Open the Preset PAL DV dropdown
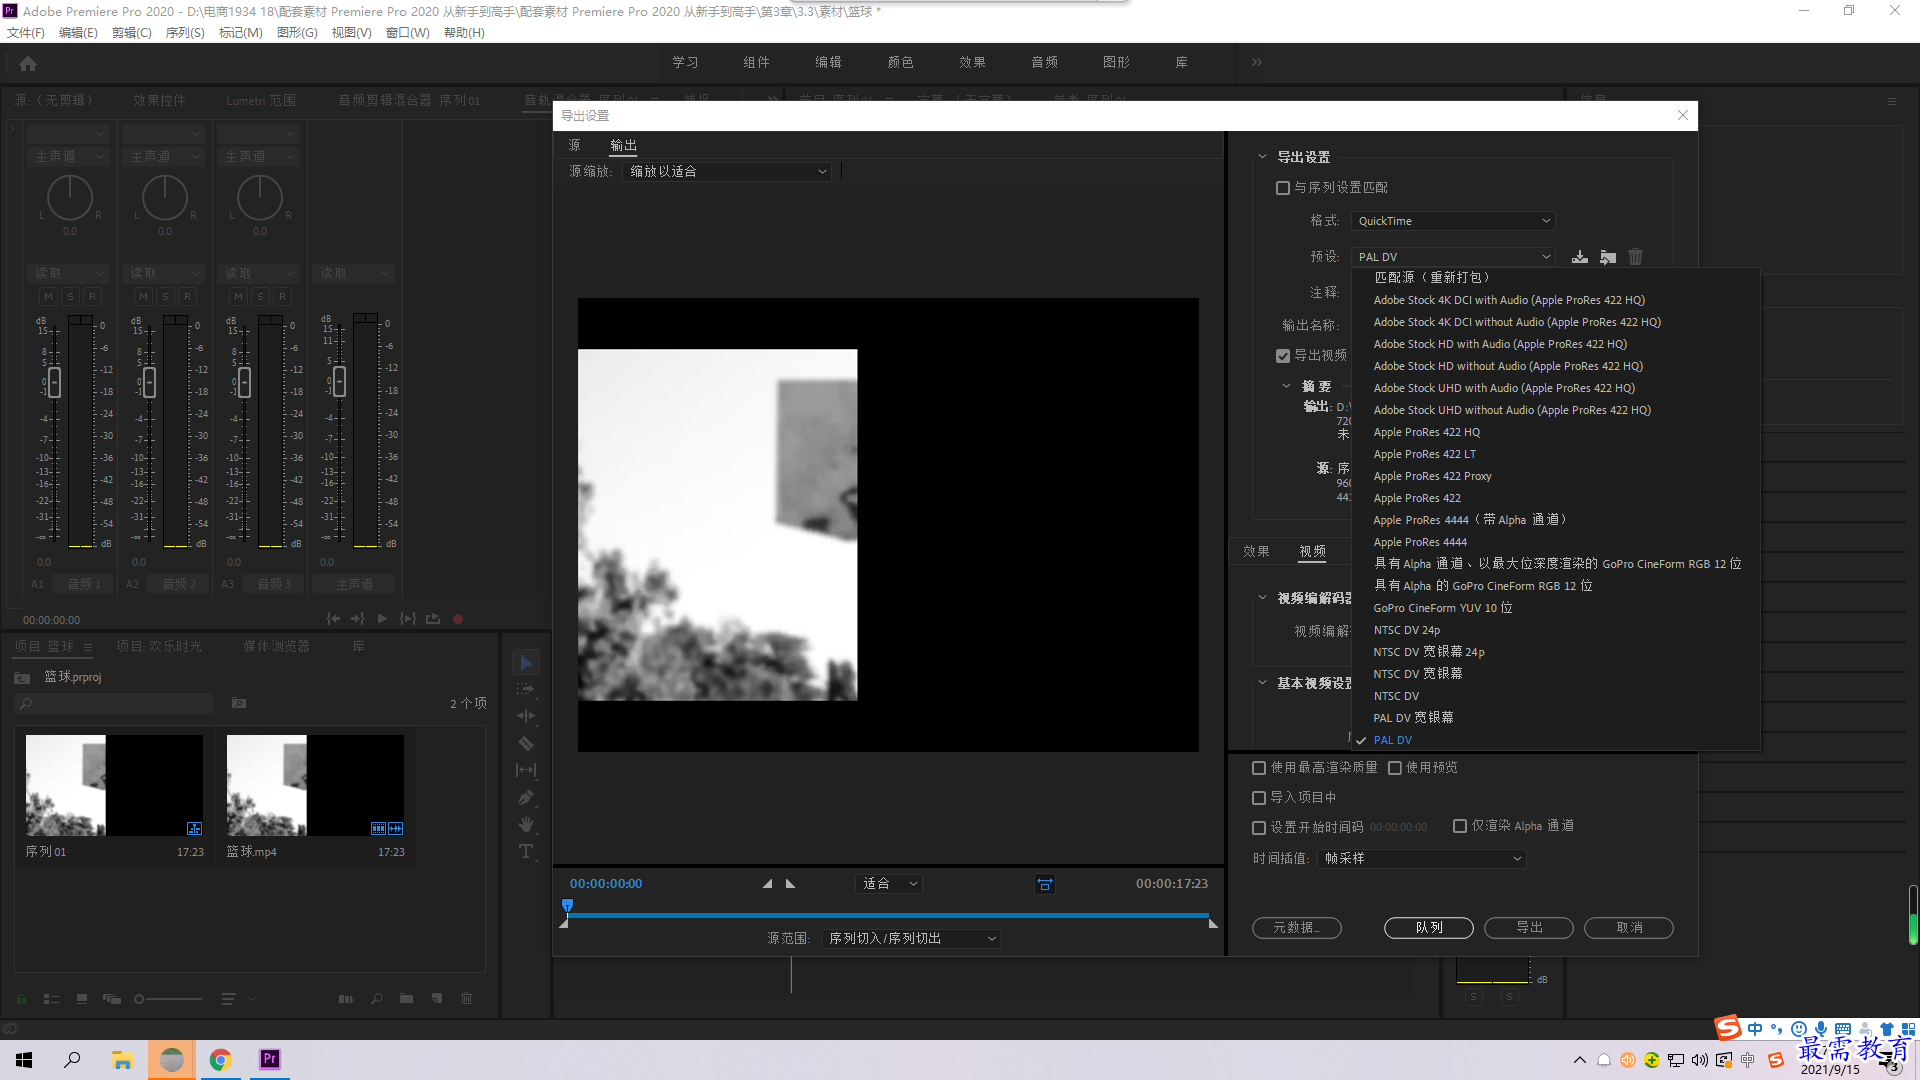Image resolution: width=1920 pixels, height=1080 pixels. tap(1453, 257)
